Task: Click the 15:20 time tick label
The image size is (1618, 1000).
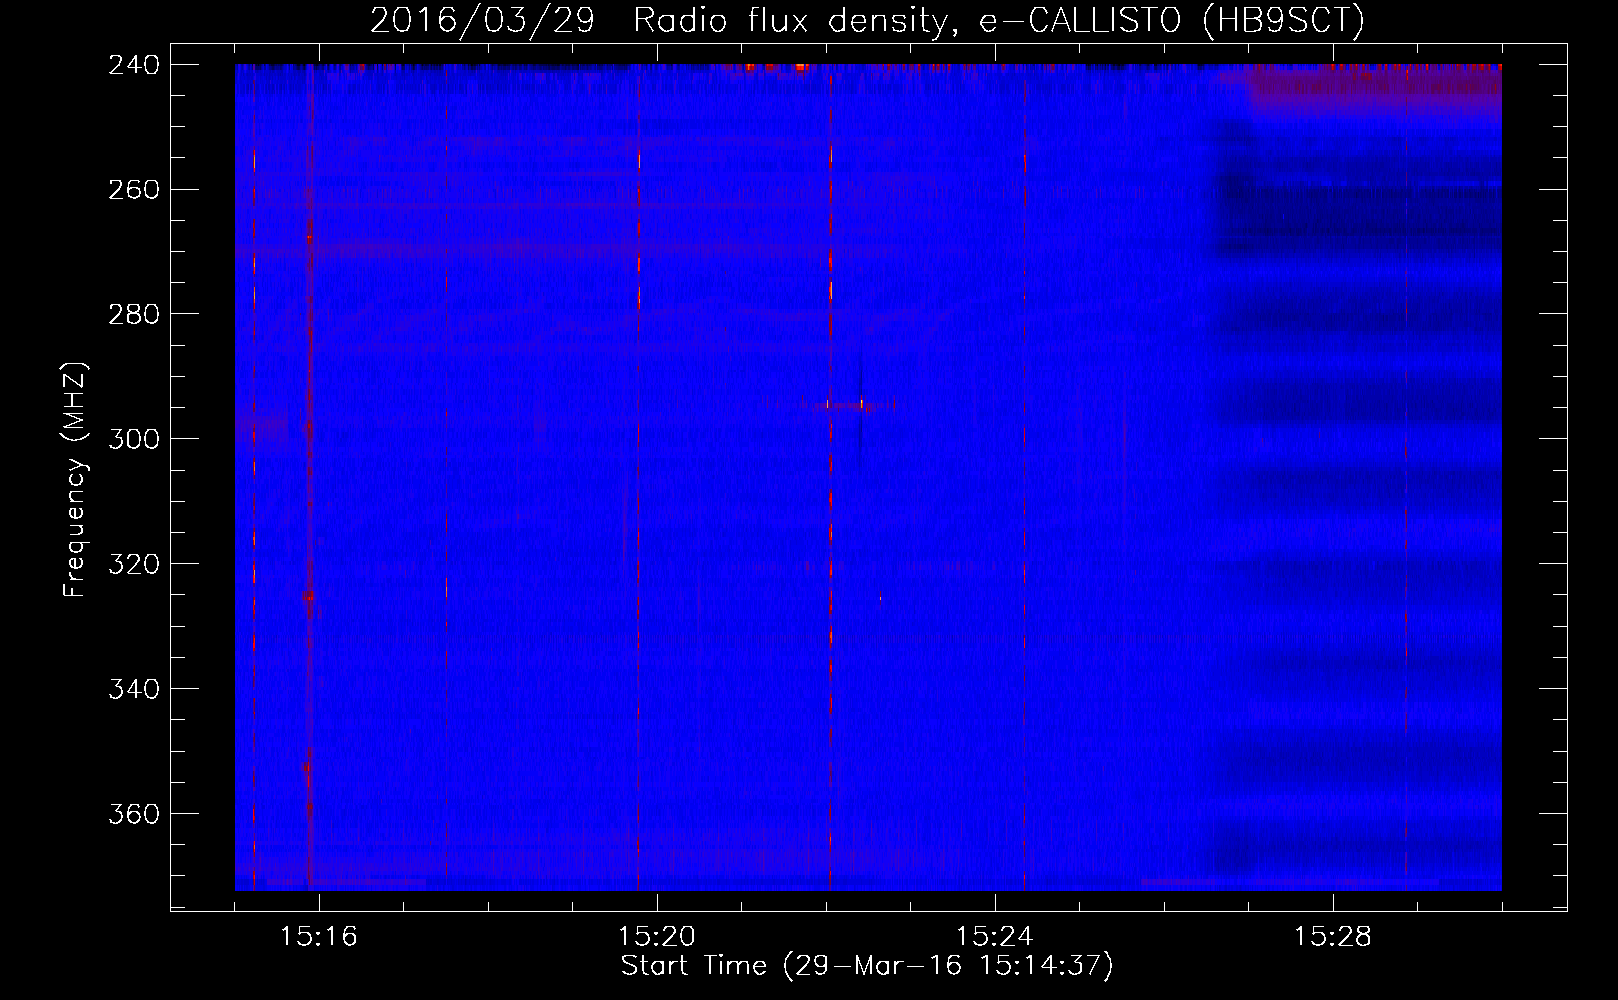Action: tap(657, 937)
